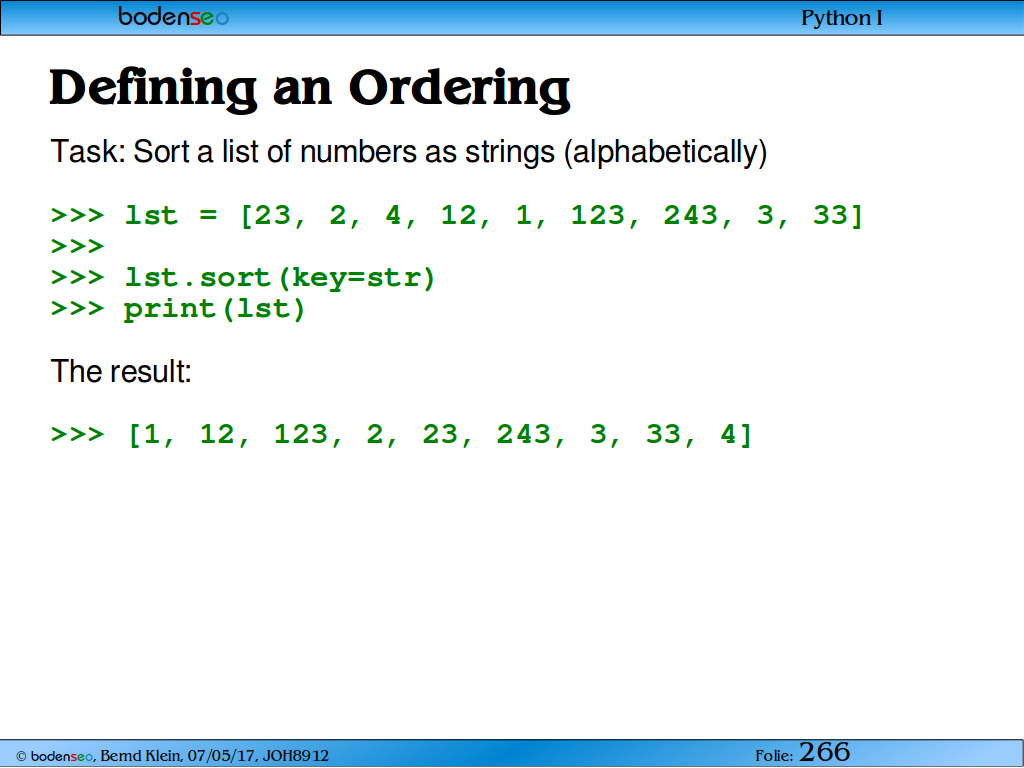Click the bodenseo logo in header
The height and width of the screenshot is (768, 1024).
174,16
